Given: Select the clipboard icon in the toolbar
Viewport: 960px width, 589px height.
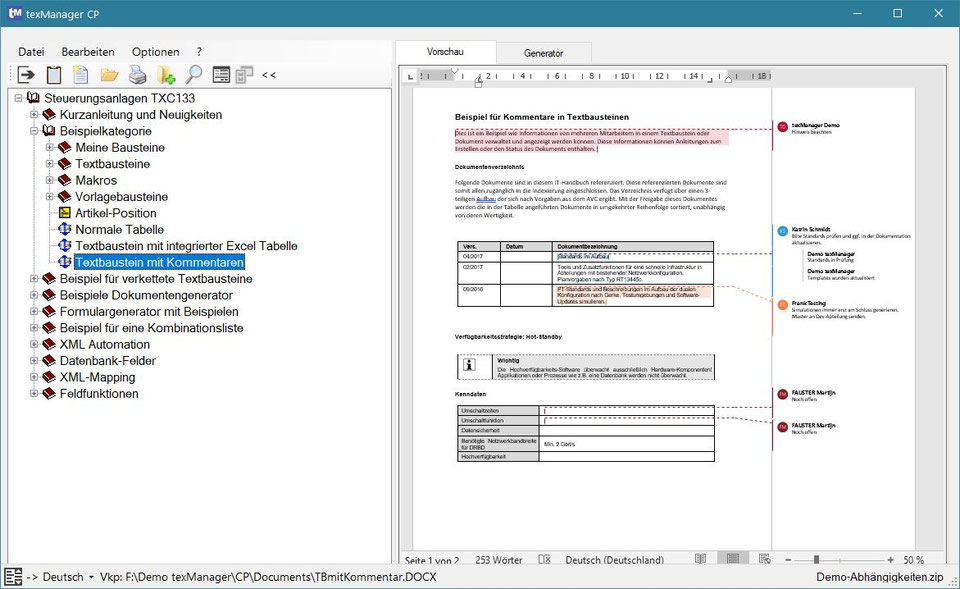Looking at the screenshot, I should pos(52,74).
